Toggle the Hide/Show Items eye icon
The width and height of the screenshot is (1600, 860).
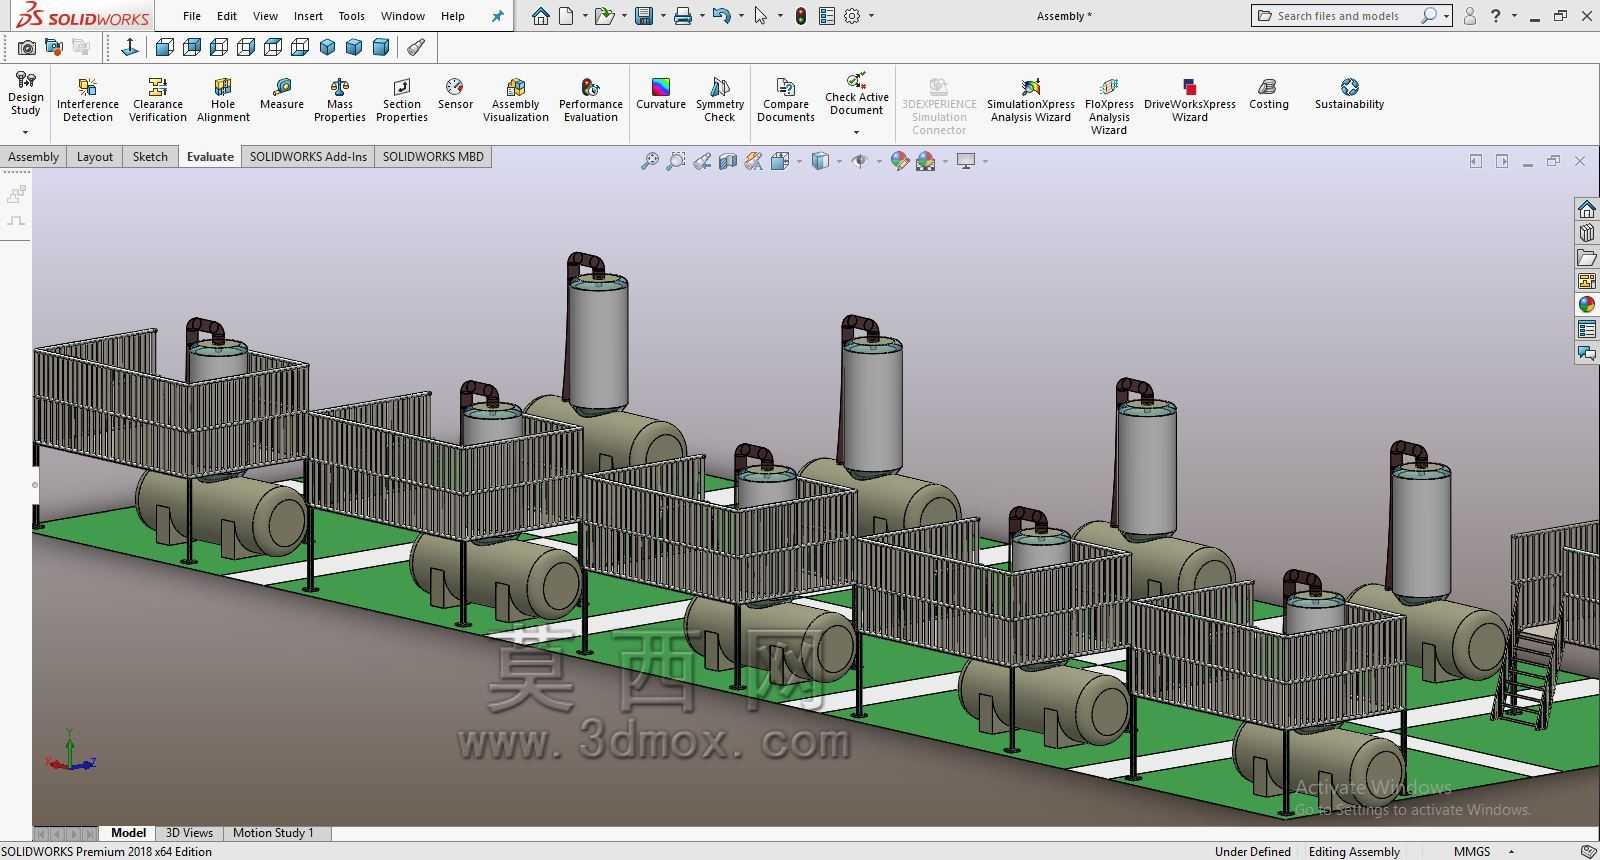[x=859, y=161]
